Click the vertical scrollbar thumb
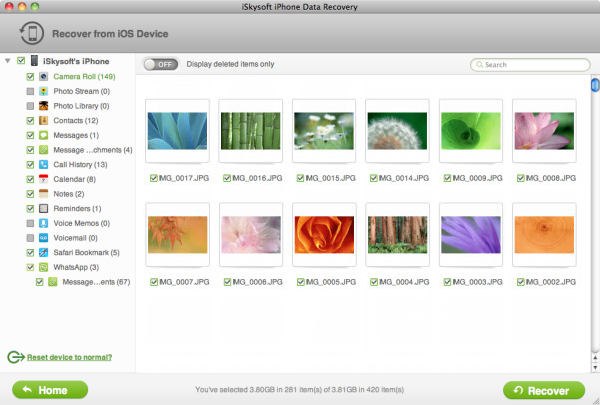 (x=595, y=85)
